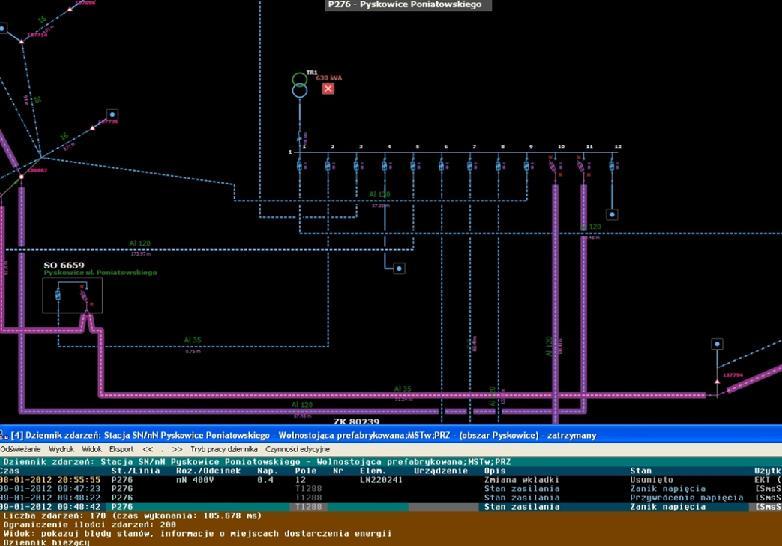Click the Roz./Odcinek column header
The height and width of the screenshot is (546, 782).
click(x=208, y=471)
